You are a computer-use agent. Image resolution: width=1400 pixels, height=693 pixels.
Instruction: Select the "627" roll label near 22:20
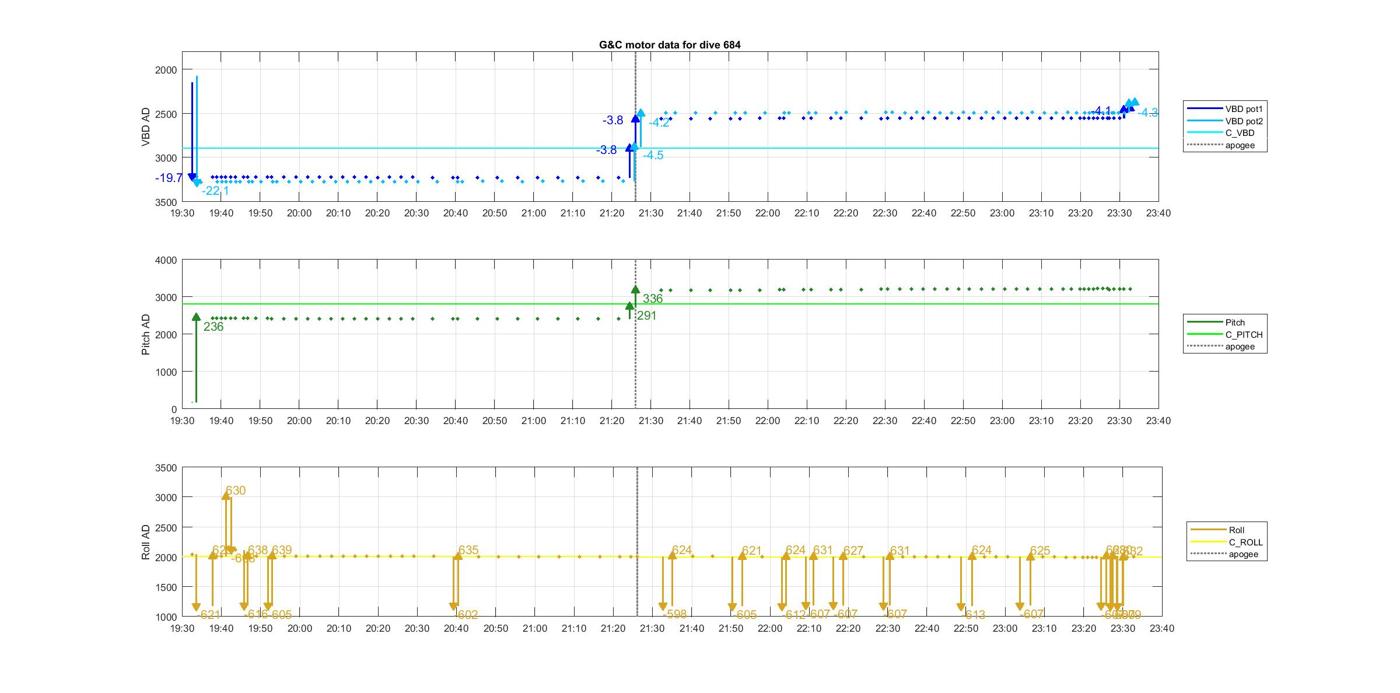853,551
